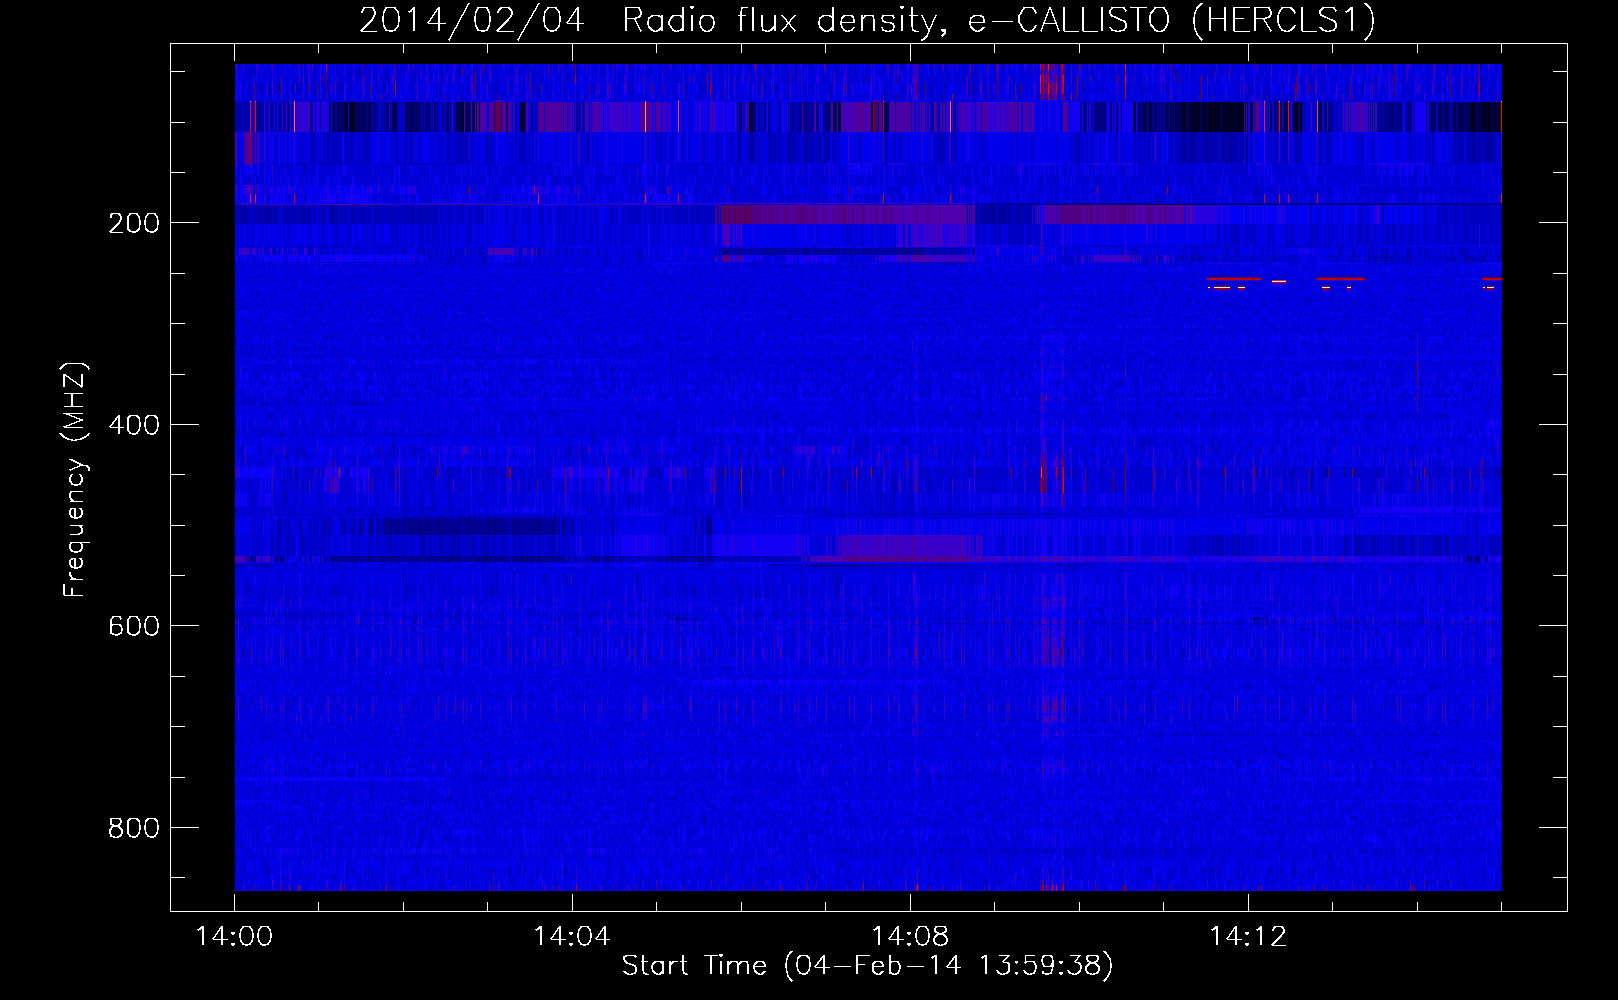Screen dimensions: 1618x1000
Task: Click the '600' frequency tick label
Action: pos(134,626)
